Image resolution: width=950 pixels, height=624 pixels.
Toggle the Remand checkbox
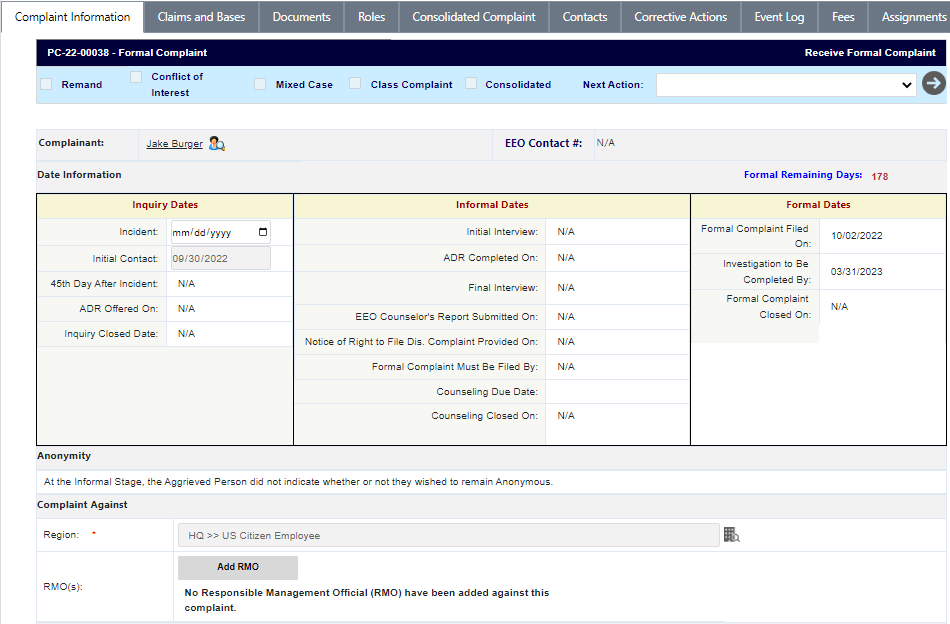(46, 84)
